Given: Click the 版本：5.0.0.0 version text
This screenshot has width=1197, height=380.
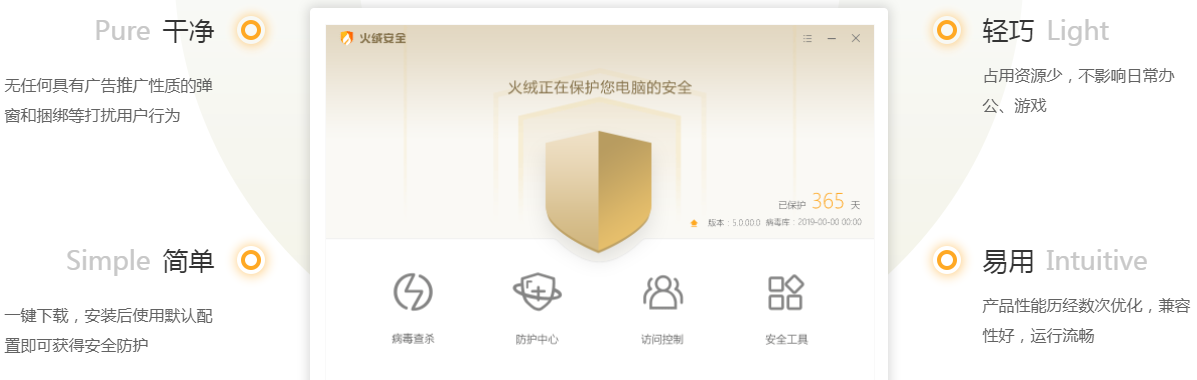Looking at the screenshot, I should (x=734, y=223).
